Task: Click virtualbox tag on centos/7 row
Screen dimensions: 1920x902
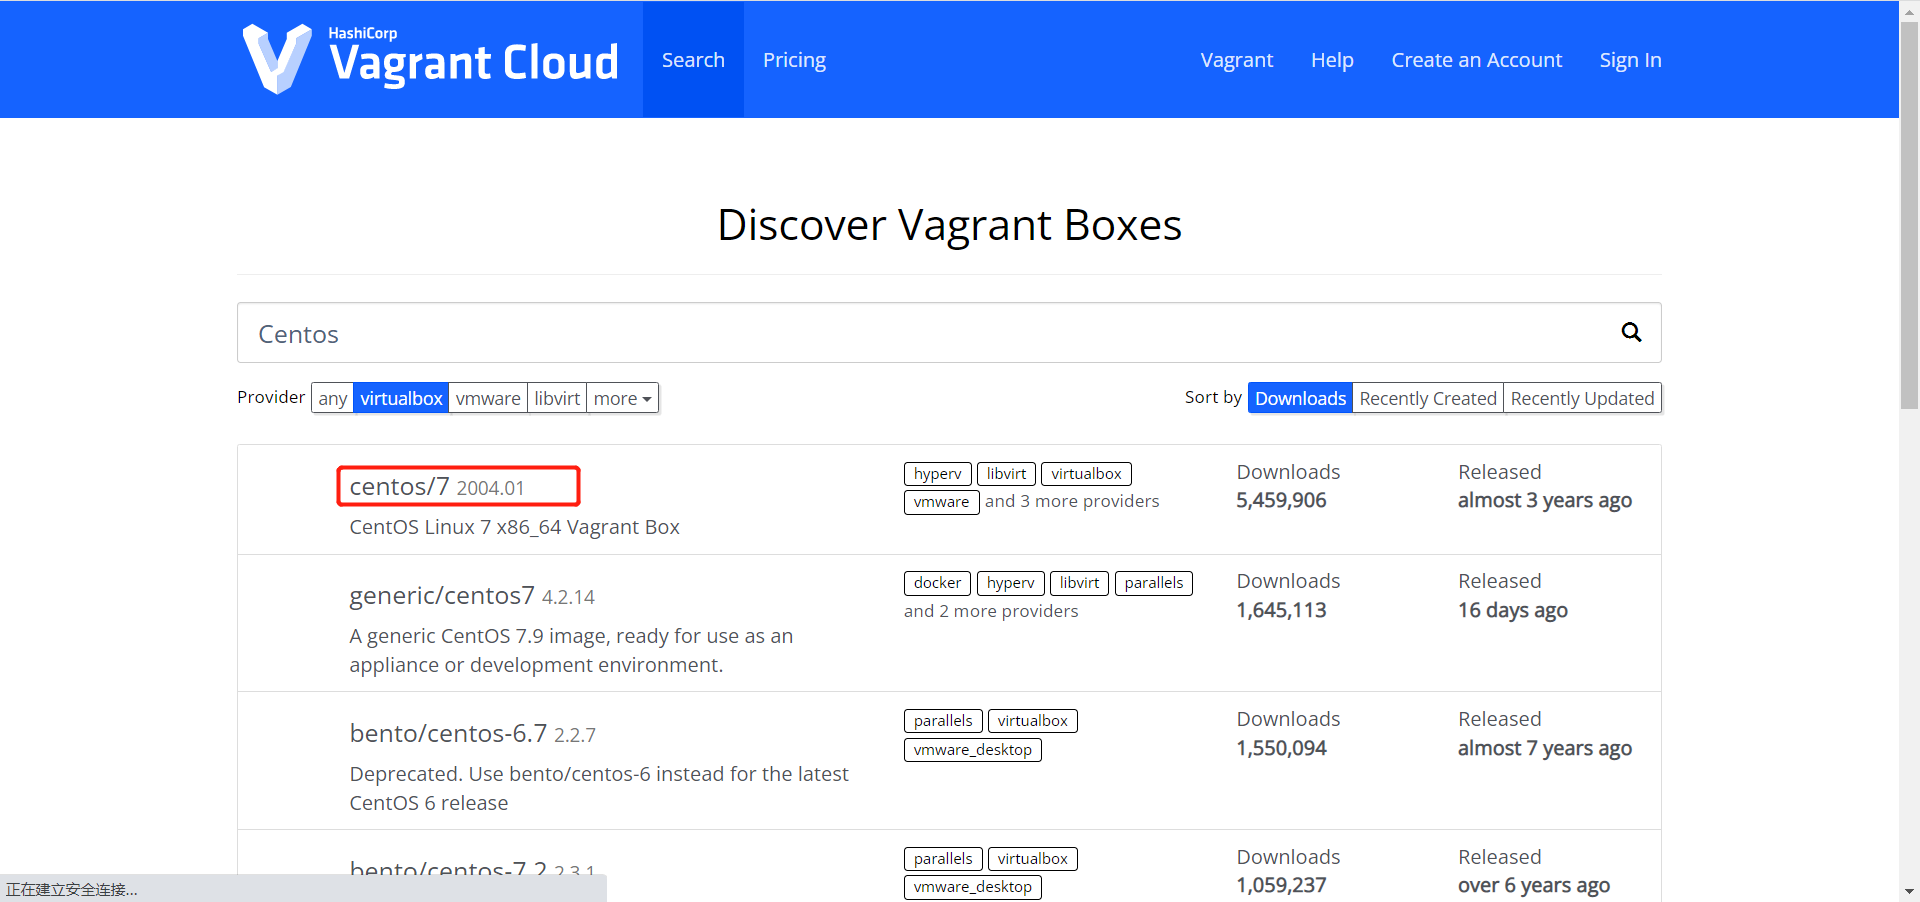Action: [1086, 474]
